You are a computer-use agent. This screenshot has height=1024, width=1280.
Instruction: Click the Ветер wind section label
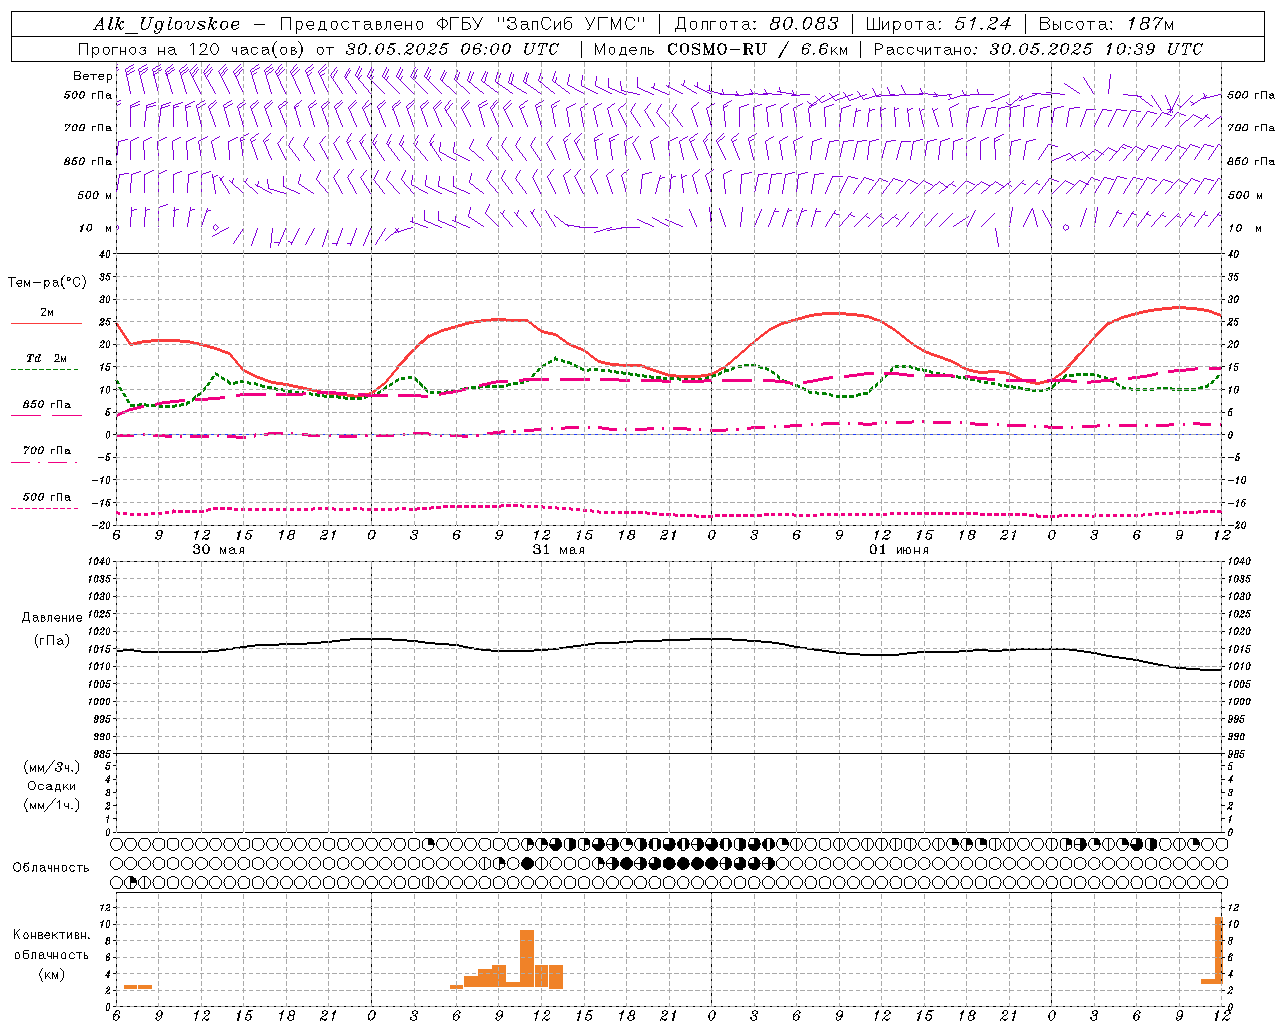coord(92,76)
